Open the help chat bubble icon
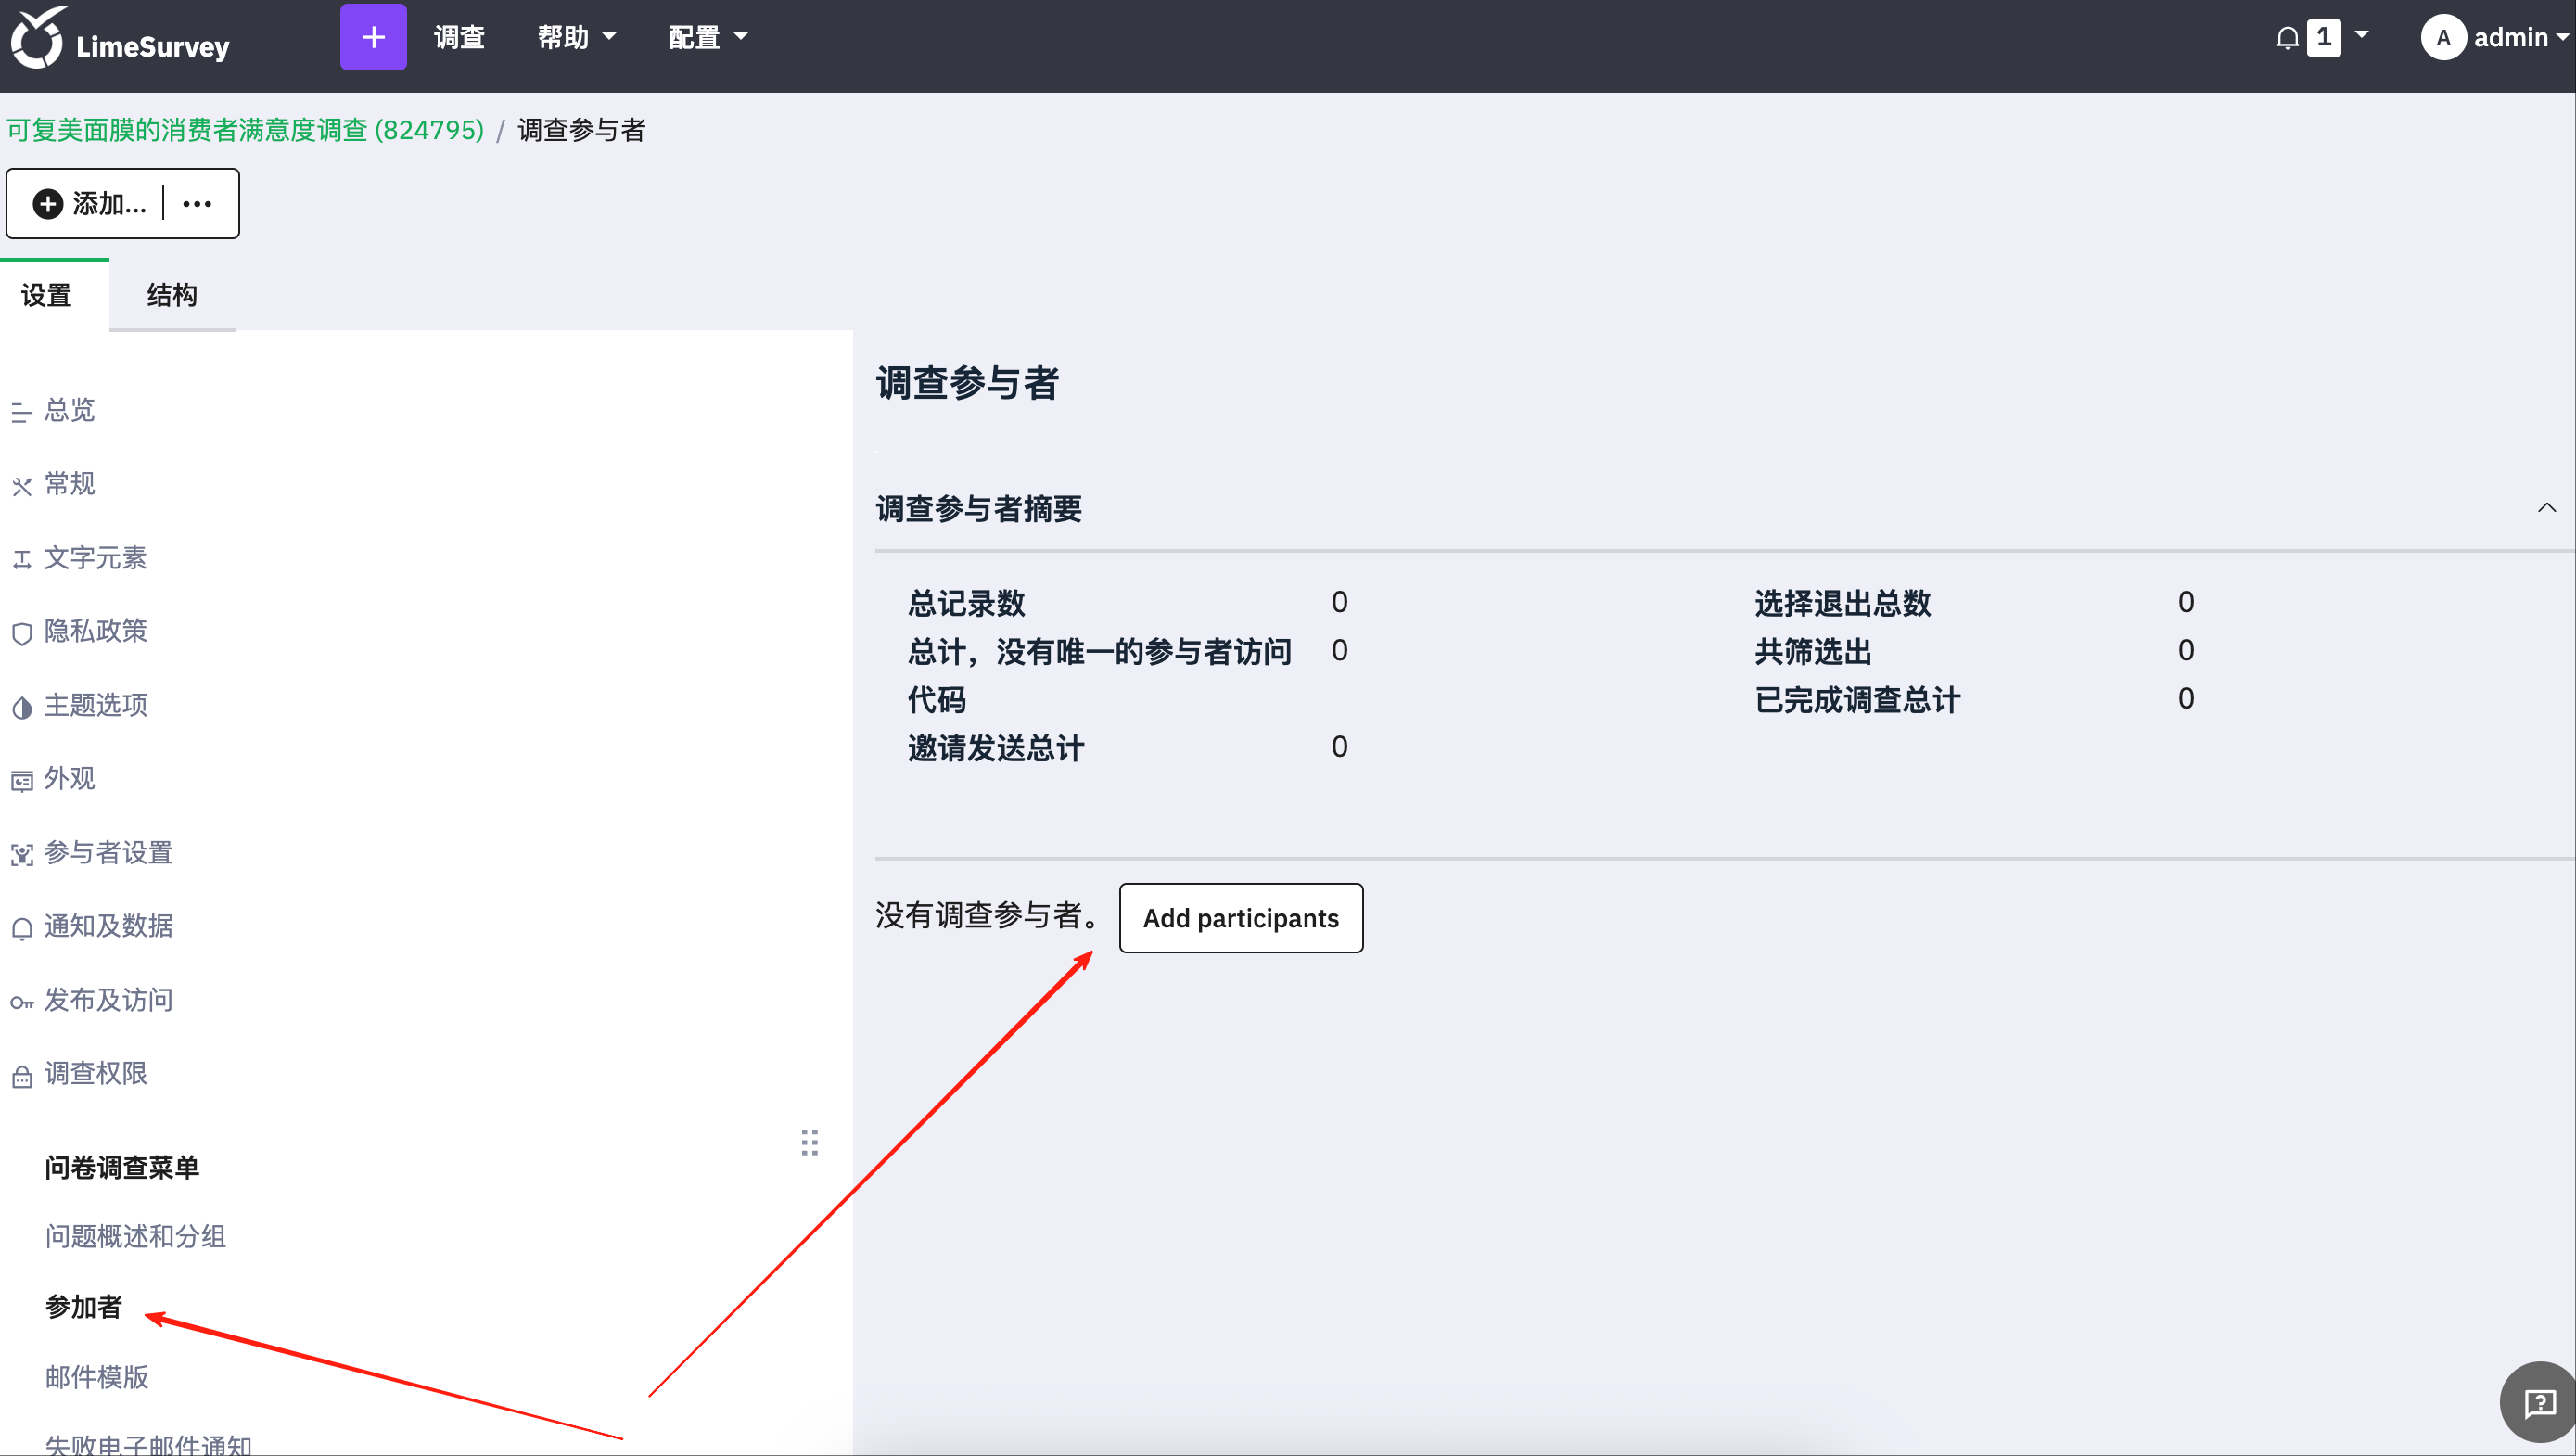Viewport: 2576px width, 1456px height. [x=2540, y=1404]
